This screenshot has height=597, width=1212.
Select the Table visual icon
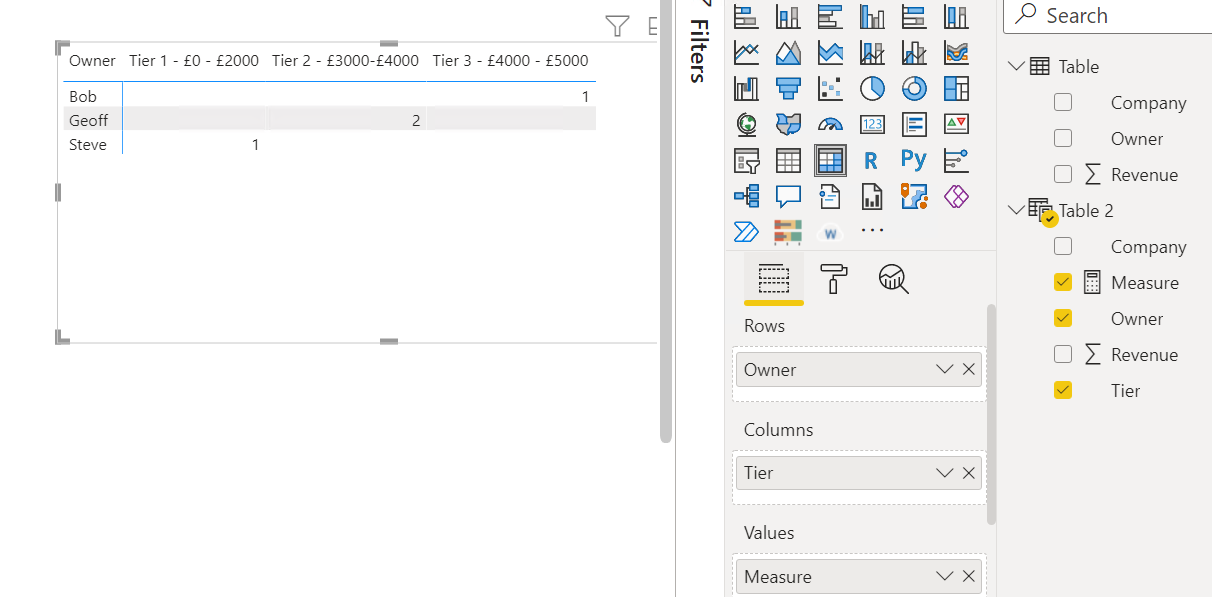(x=788, y=160)
